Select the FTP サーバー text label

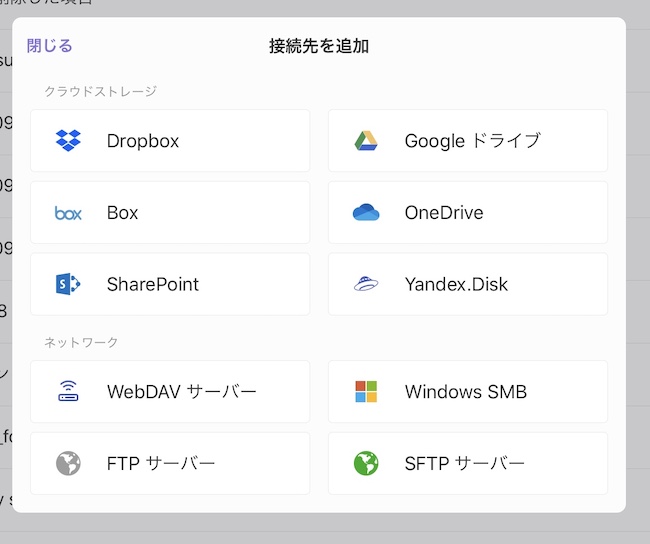tap(161, 463)
